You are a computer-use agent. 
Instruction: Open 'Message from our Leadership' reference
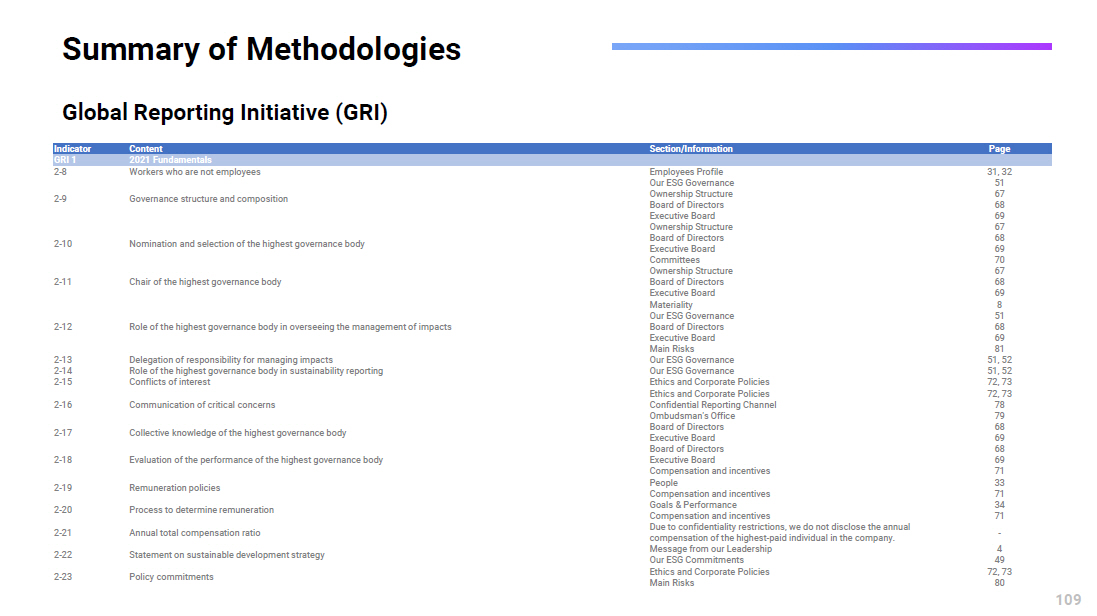point(710,549)
